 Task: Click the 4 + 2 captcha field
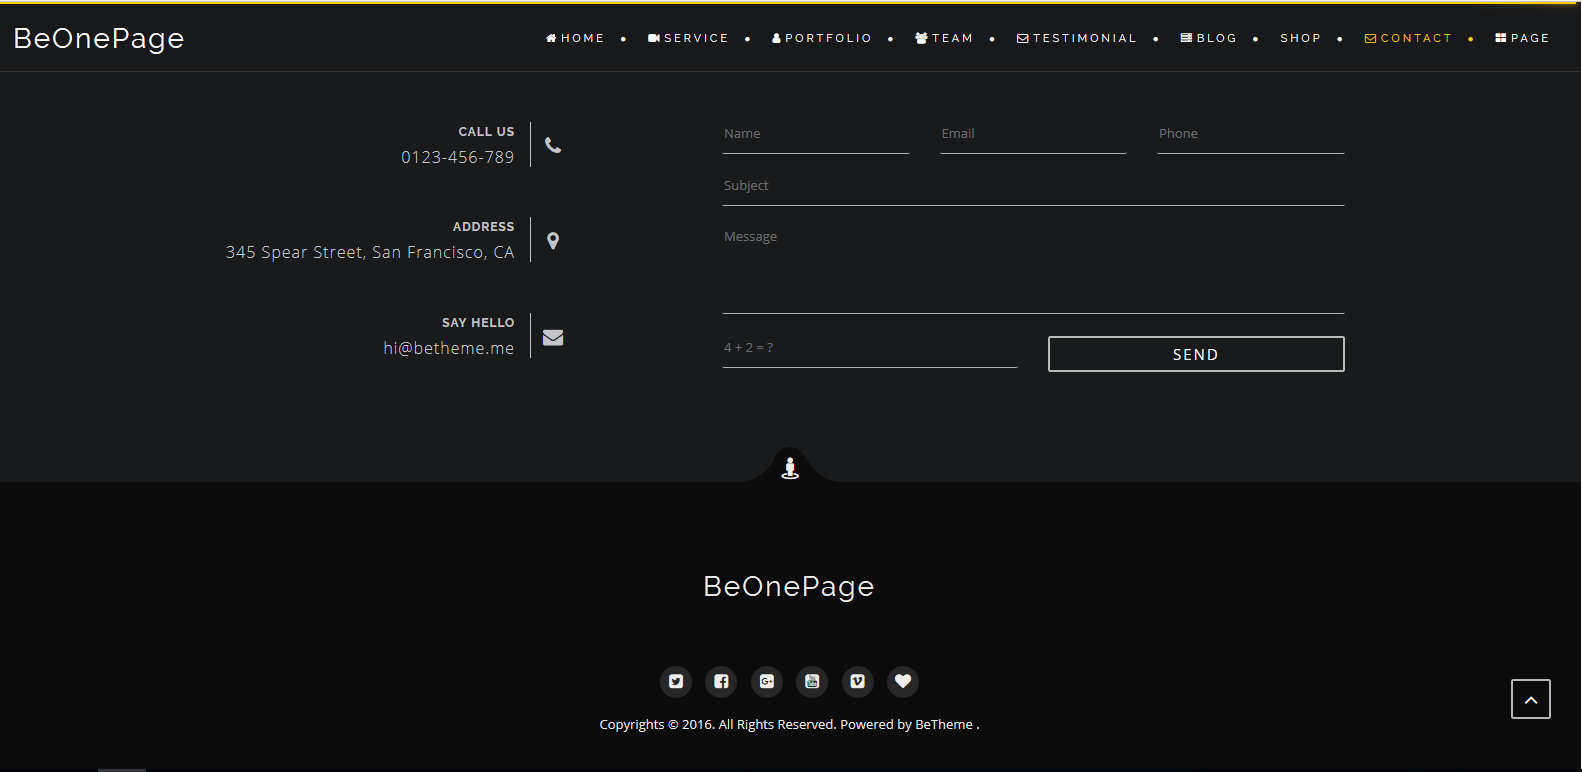point(869,349)
